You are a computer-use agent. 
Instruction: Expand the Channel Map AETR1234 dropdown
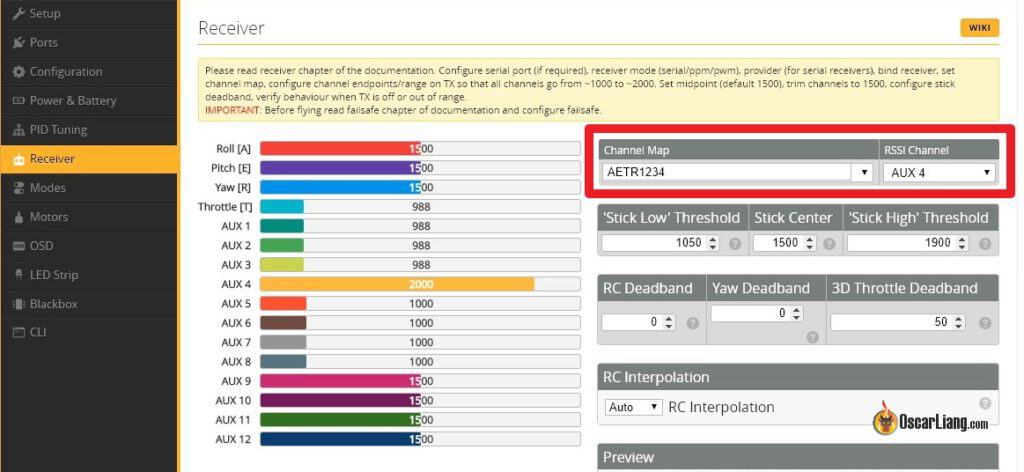pos(737,172)
